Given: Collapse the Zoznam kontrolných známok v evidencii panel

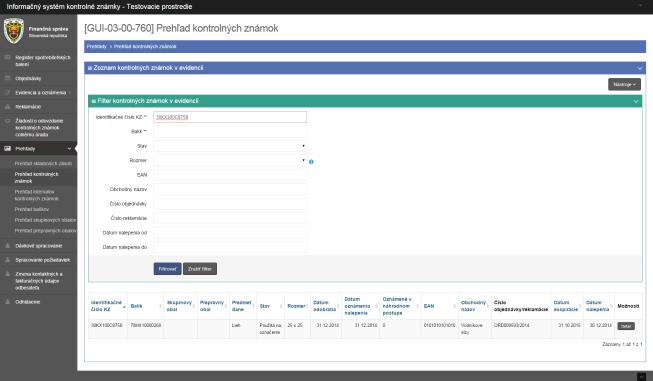Looking at the screenshot, I should coord(640,68).
